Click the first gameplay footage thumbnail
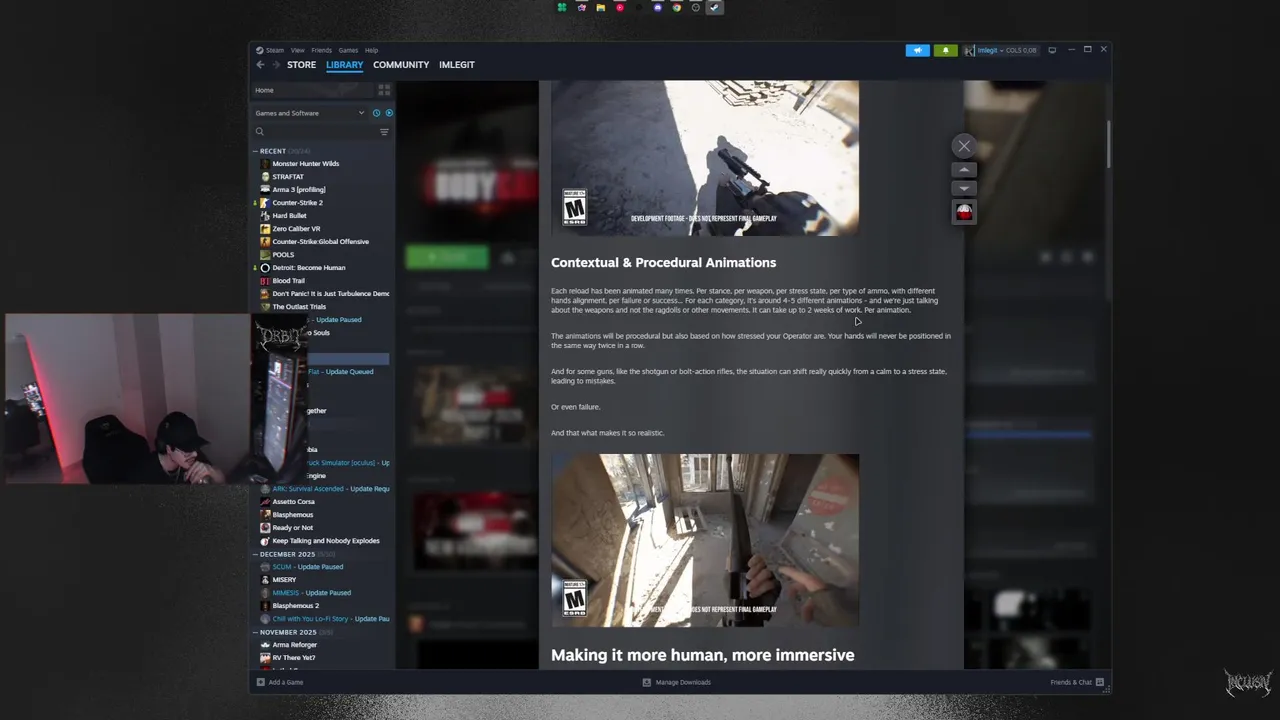 tap(705, 158)
